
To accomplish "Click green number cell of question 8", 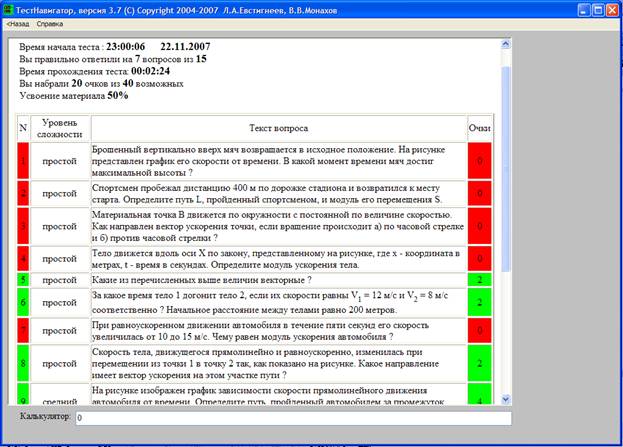I will point(23,364).
